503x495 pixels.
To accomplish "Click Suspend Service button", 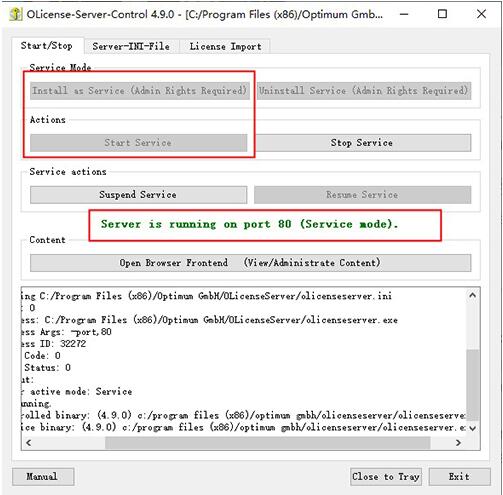I will point(138,195).
